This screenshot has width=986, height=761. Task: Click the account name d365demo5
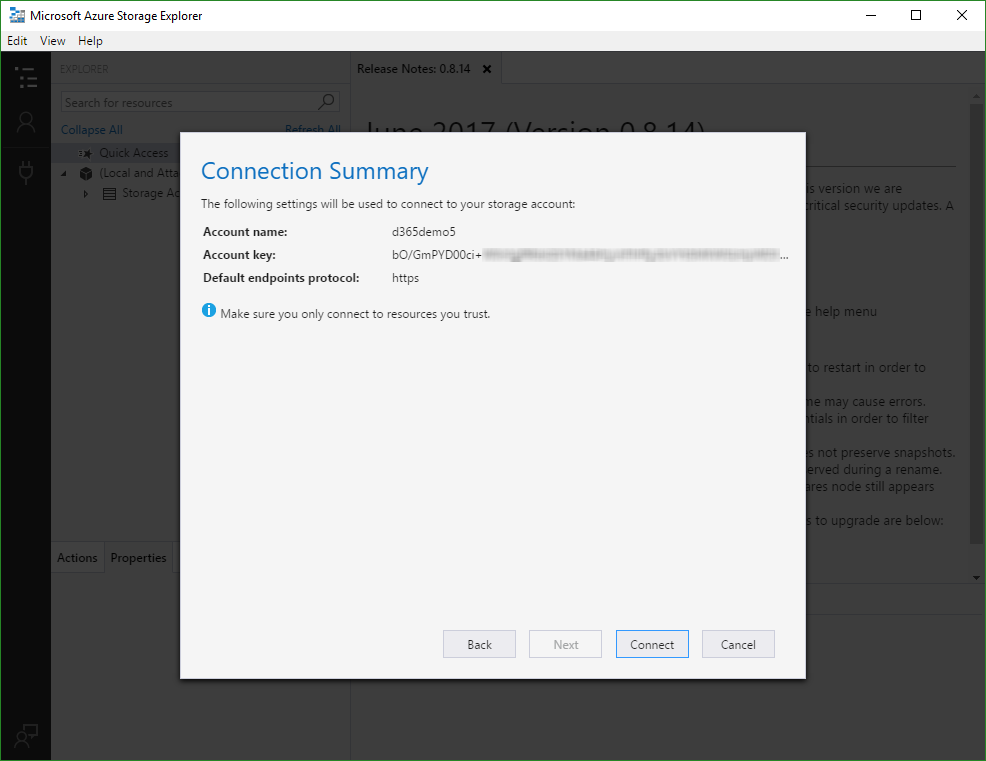(424, 232)
